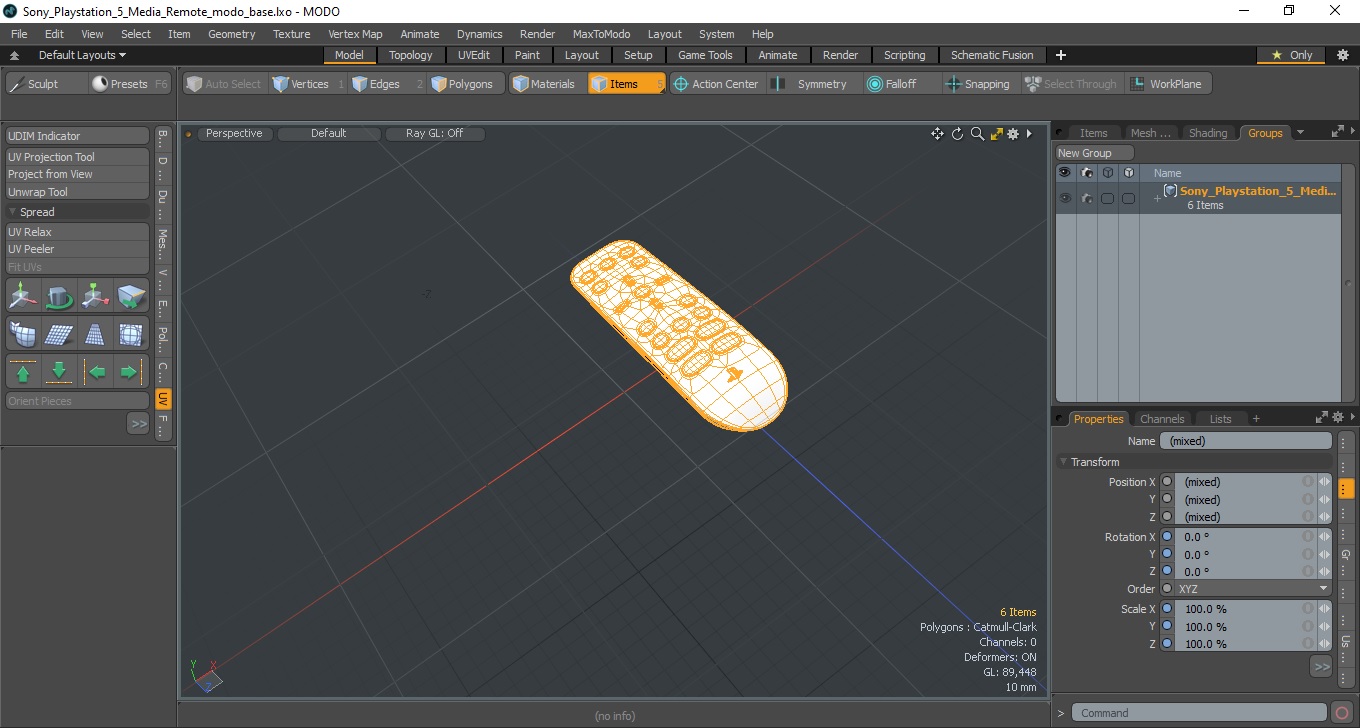1360x728 pixels.
Task: Toggle Position X channel keyframe dot
Action: [x=1167, y=482]
